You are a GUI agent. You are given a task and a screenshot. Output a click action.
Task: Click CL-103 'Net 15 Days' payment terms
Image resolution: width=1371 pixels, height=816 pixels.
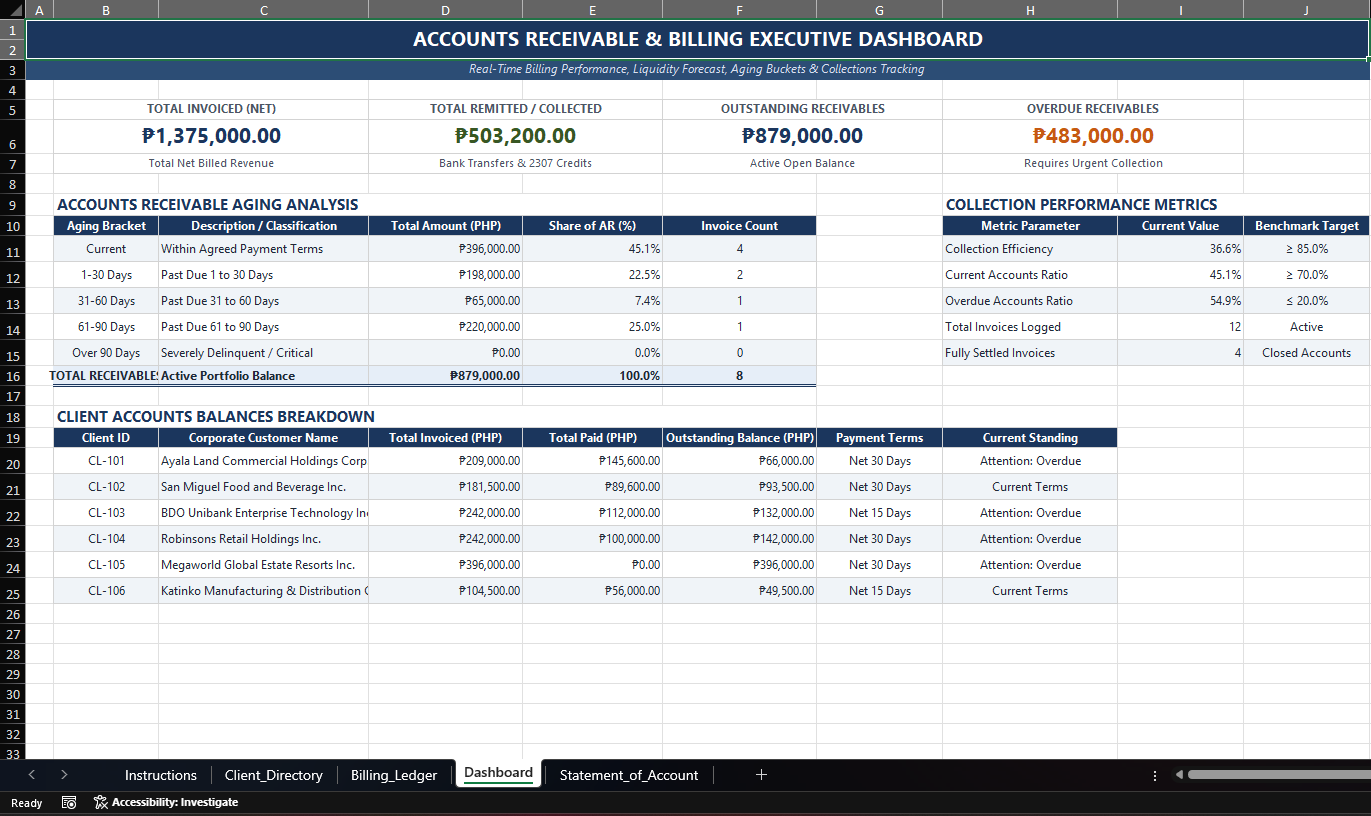(879, 513)
